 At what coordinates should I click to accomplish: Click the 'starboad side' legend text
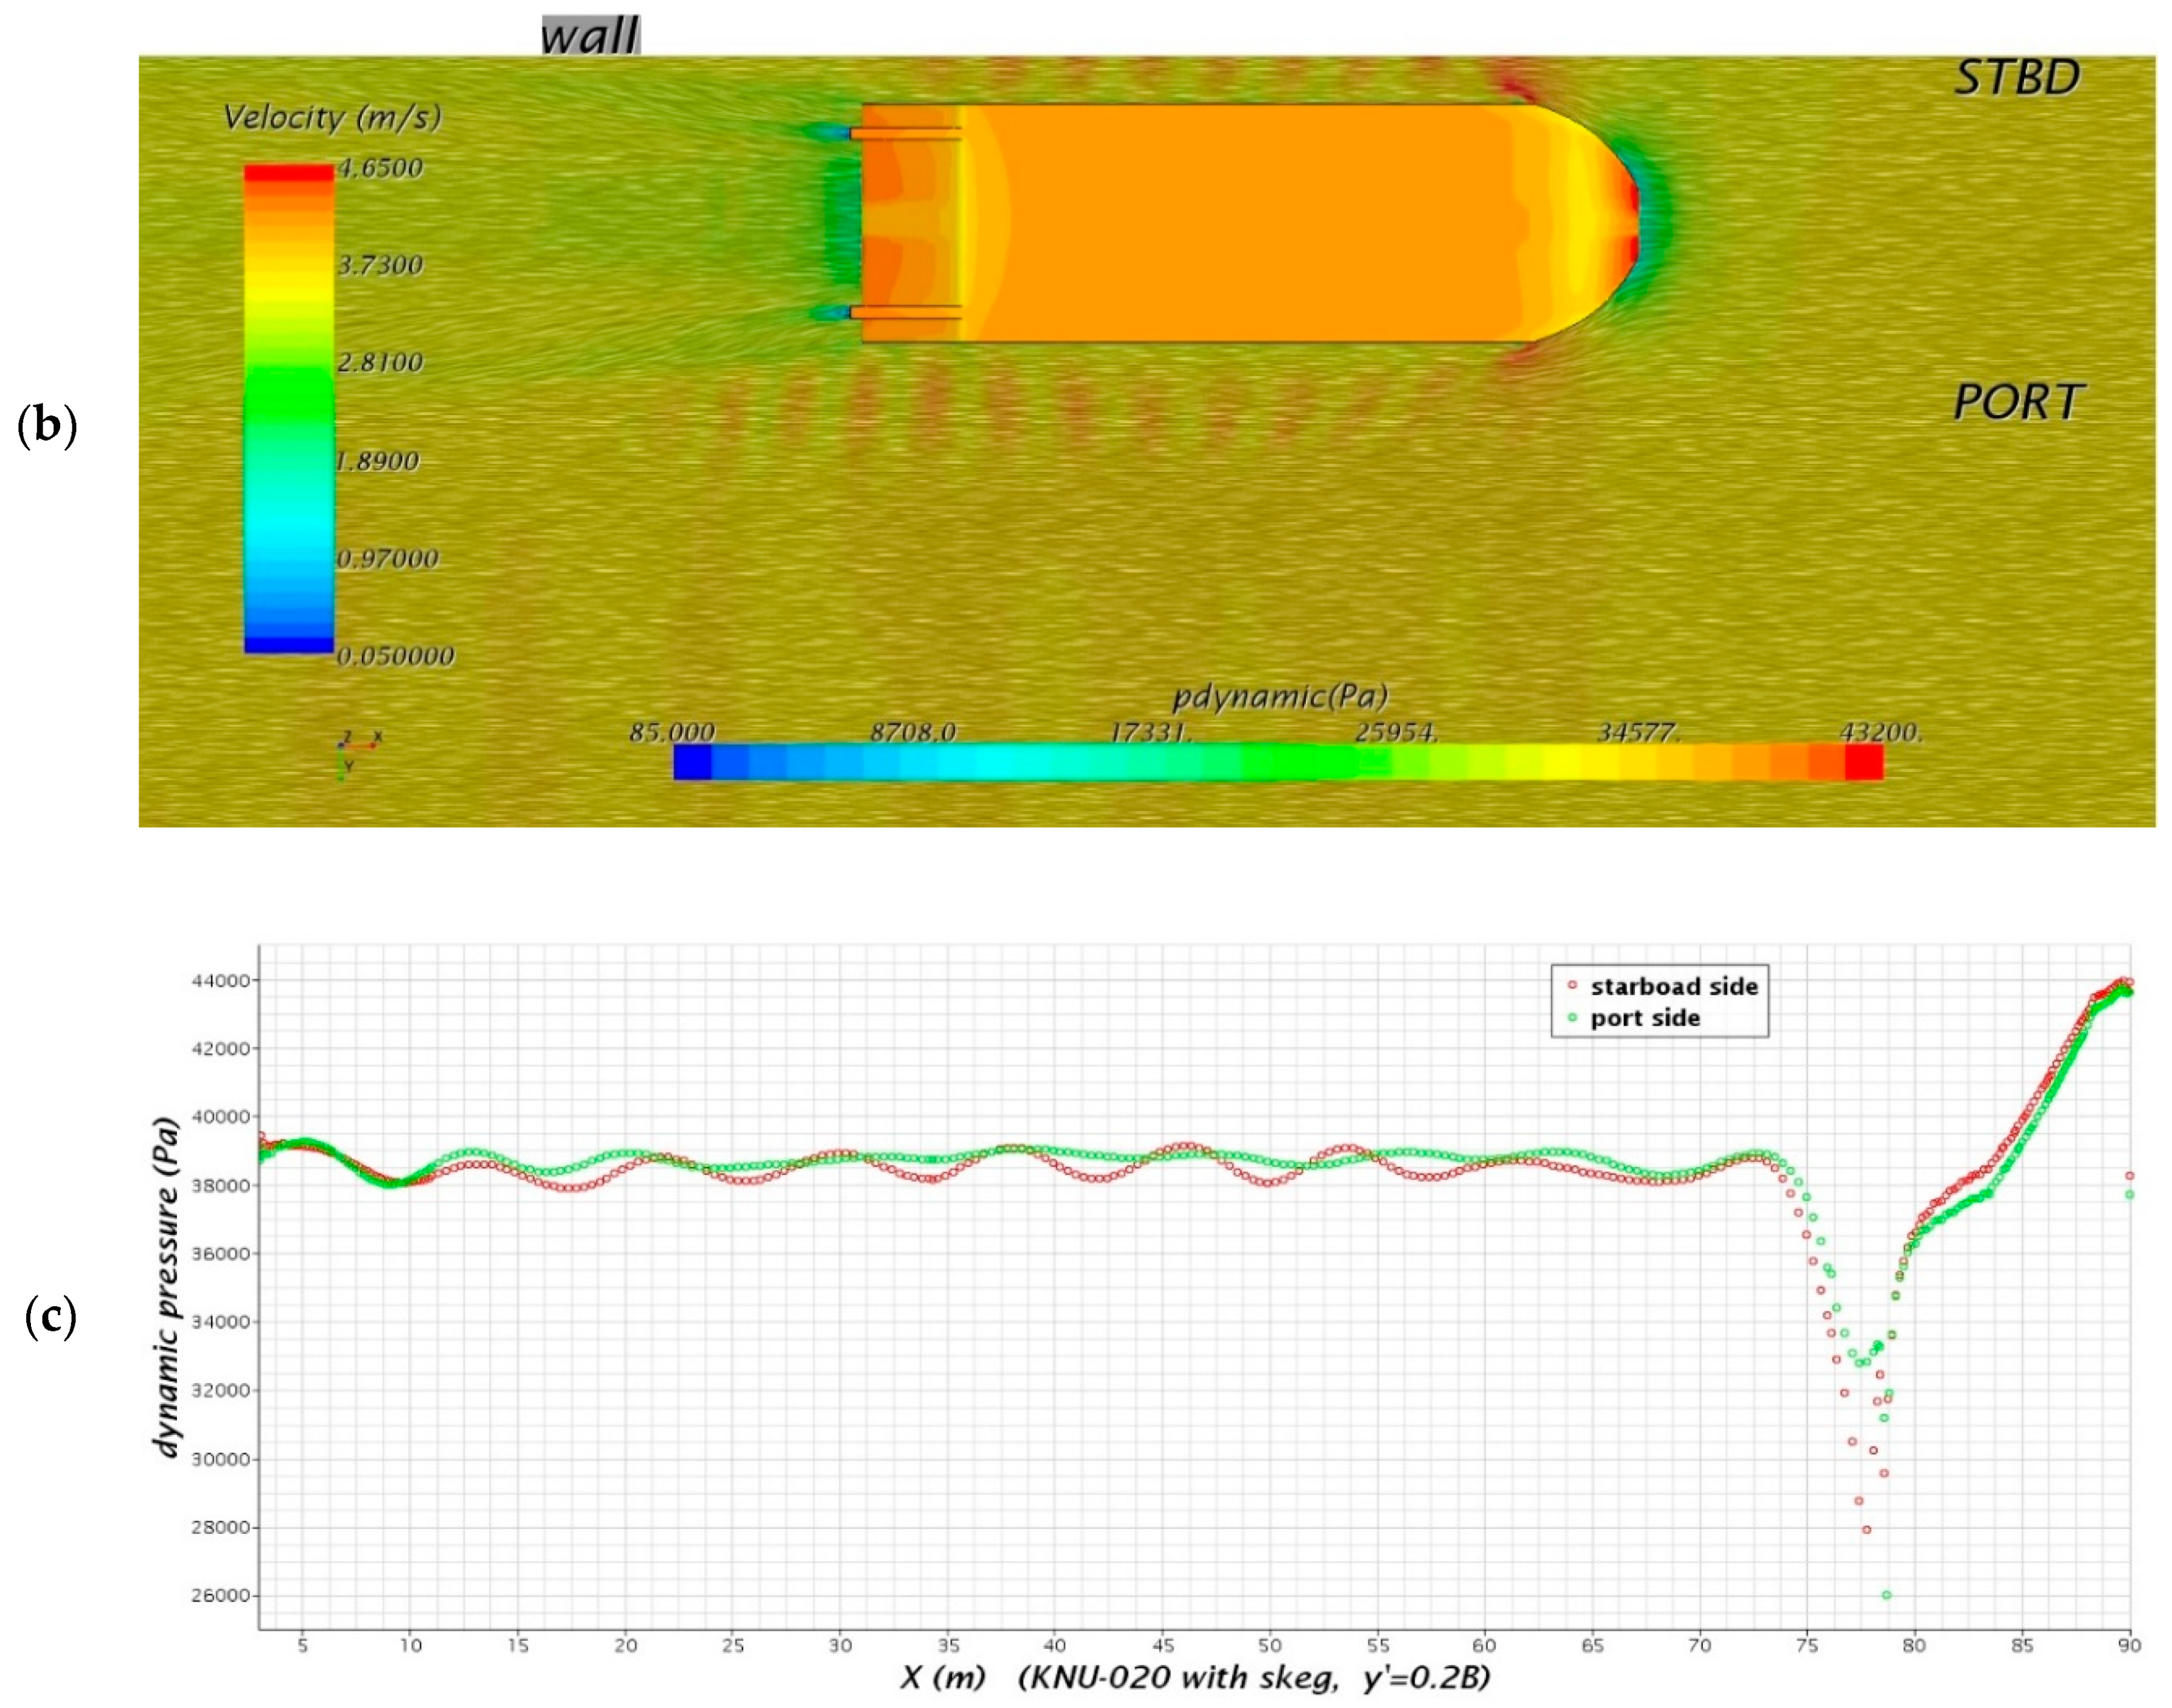[x=1674, y=986]
